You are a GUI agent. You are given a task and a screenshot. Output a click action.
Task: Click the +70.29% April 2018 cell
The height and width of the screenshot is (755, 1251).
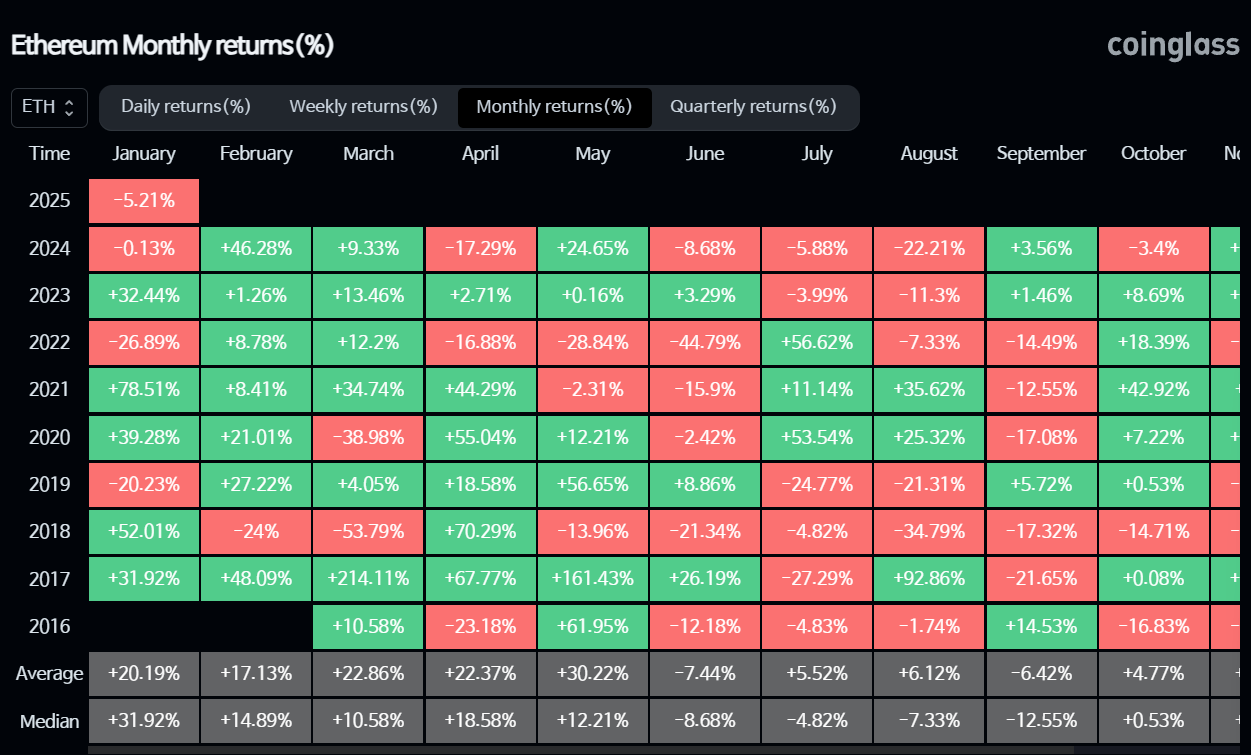click(480, 532)
